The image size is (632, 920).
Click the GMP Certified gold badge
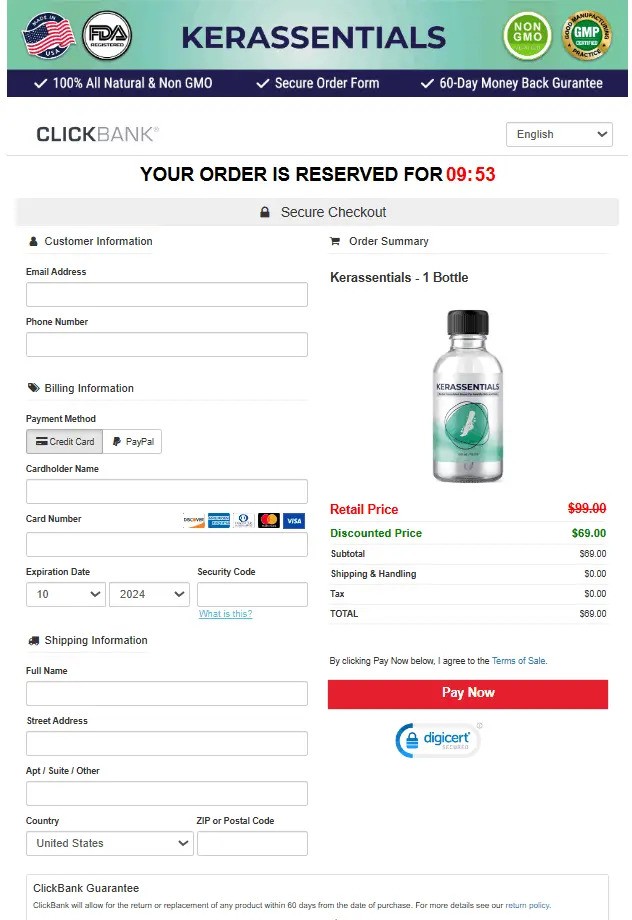pos(586,35)
